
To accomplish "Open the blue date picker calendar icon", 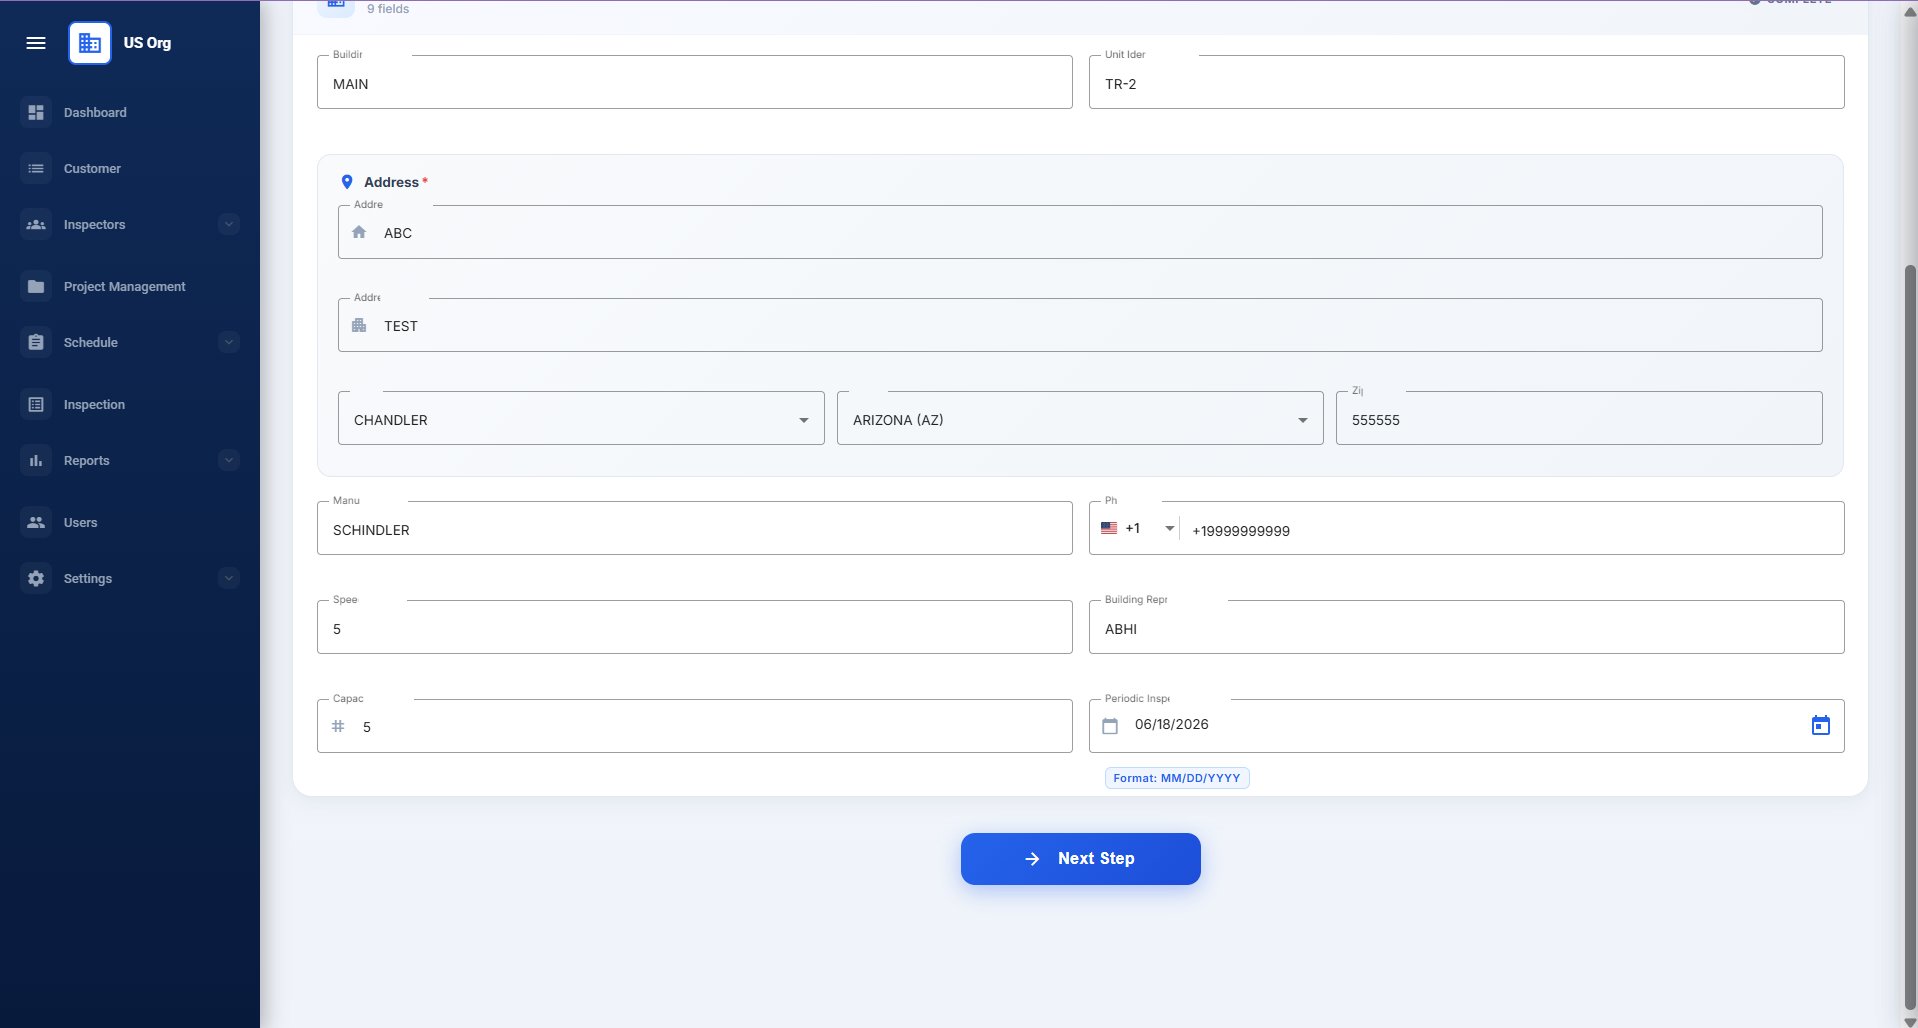I will point(1821,725).
